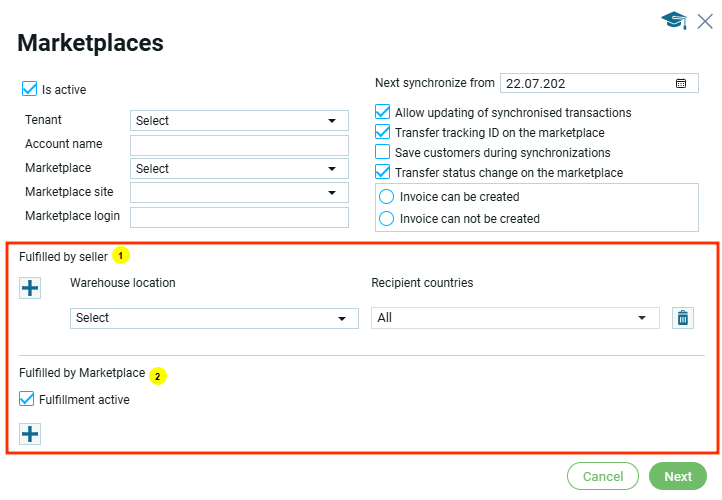Expand the Marketplace select dropdown
Viewport: 722px width, 500px height.
click(x=239, y=169)
